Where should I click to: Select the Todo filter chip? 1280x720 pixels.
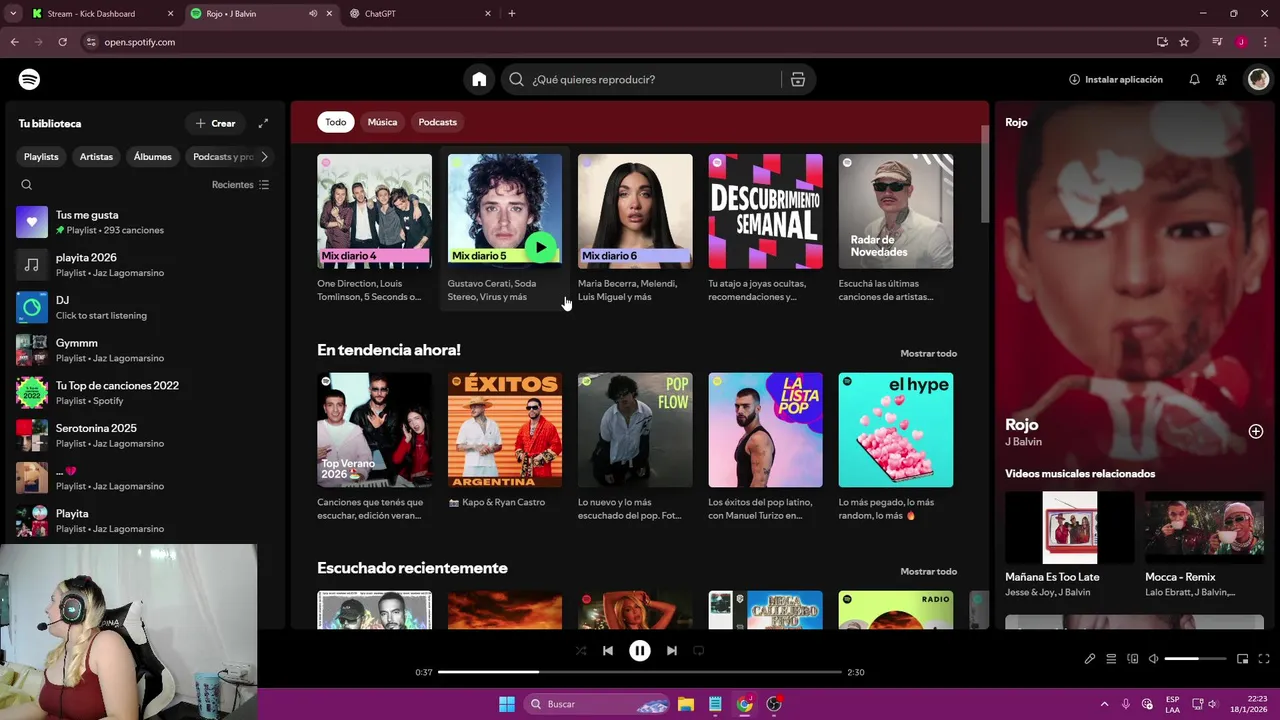(x=336, y=122)
